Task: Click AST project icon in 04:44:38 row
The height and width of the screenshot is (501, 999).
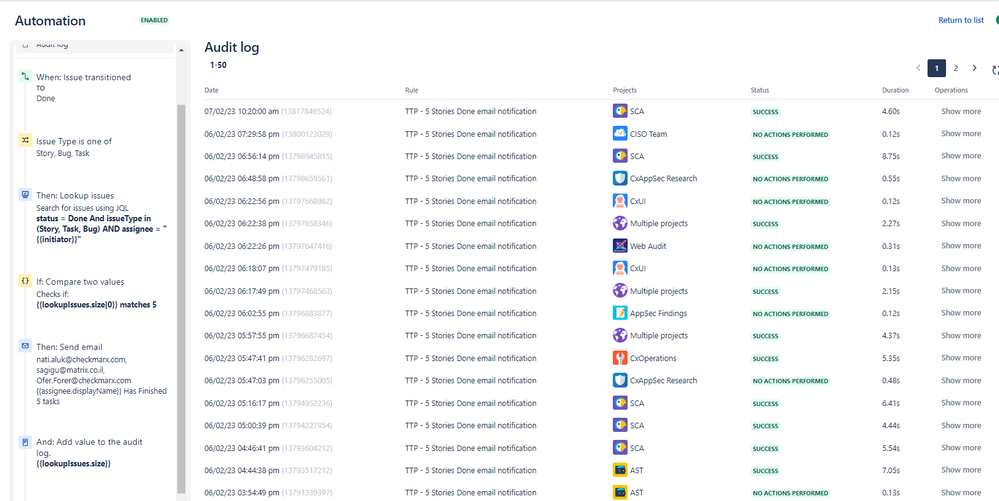Action: click(x=620, y=470)
